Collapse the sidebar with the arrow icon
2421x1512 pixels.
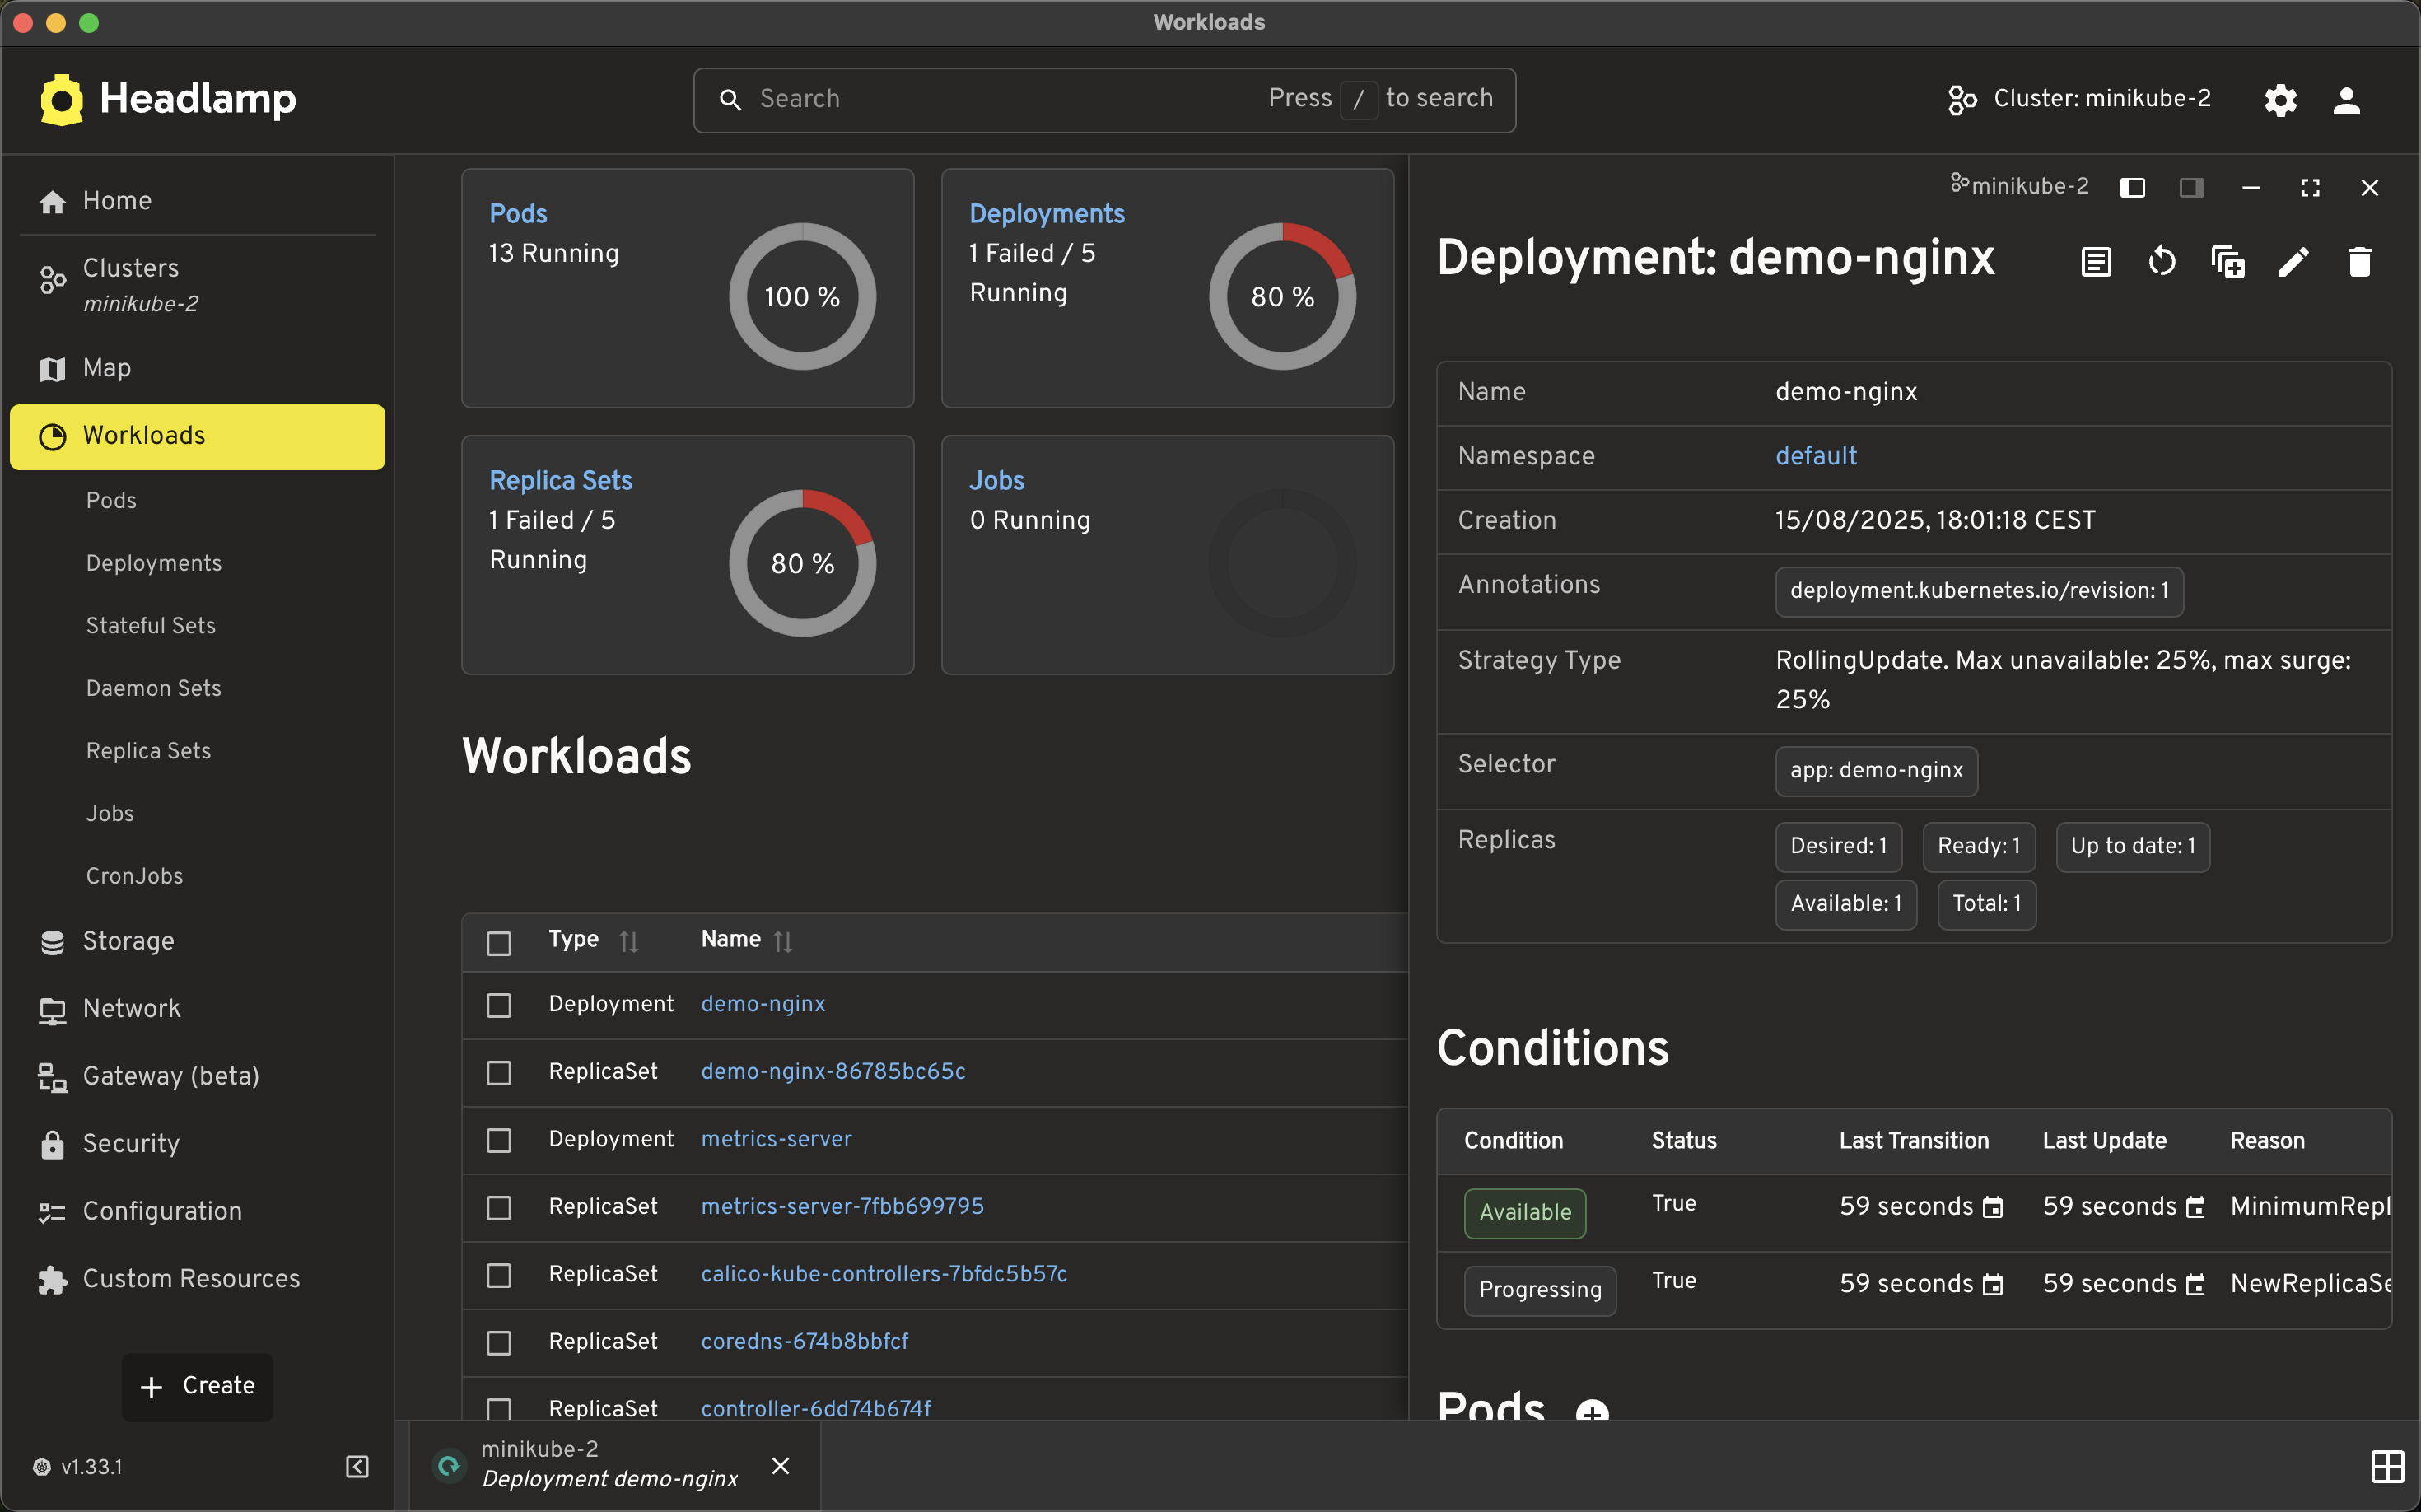coord(357,1466)
